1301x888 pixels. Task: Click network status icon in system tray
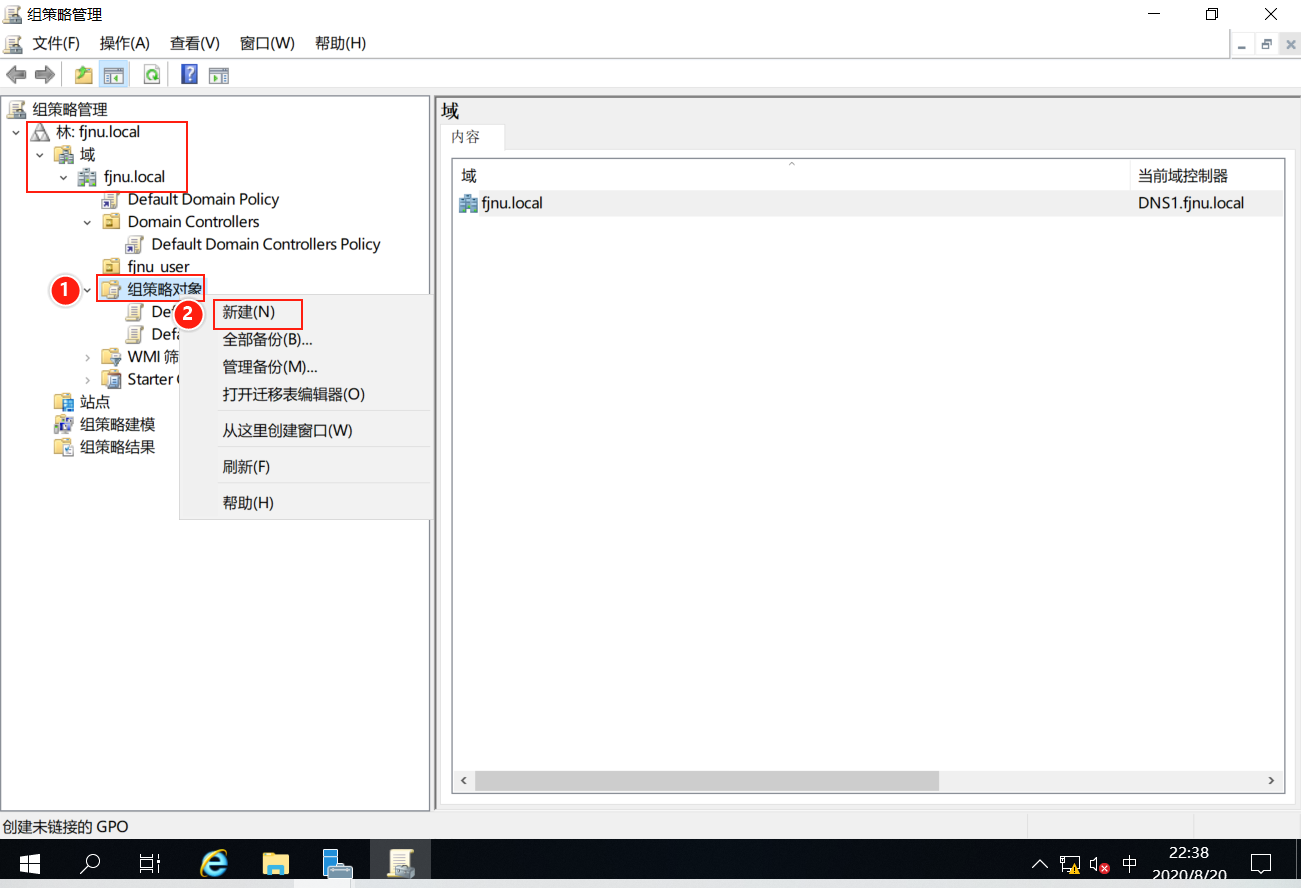(x=1070, y=864)
